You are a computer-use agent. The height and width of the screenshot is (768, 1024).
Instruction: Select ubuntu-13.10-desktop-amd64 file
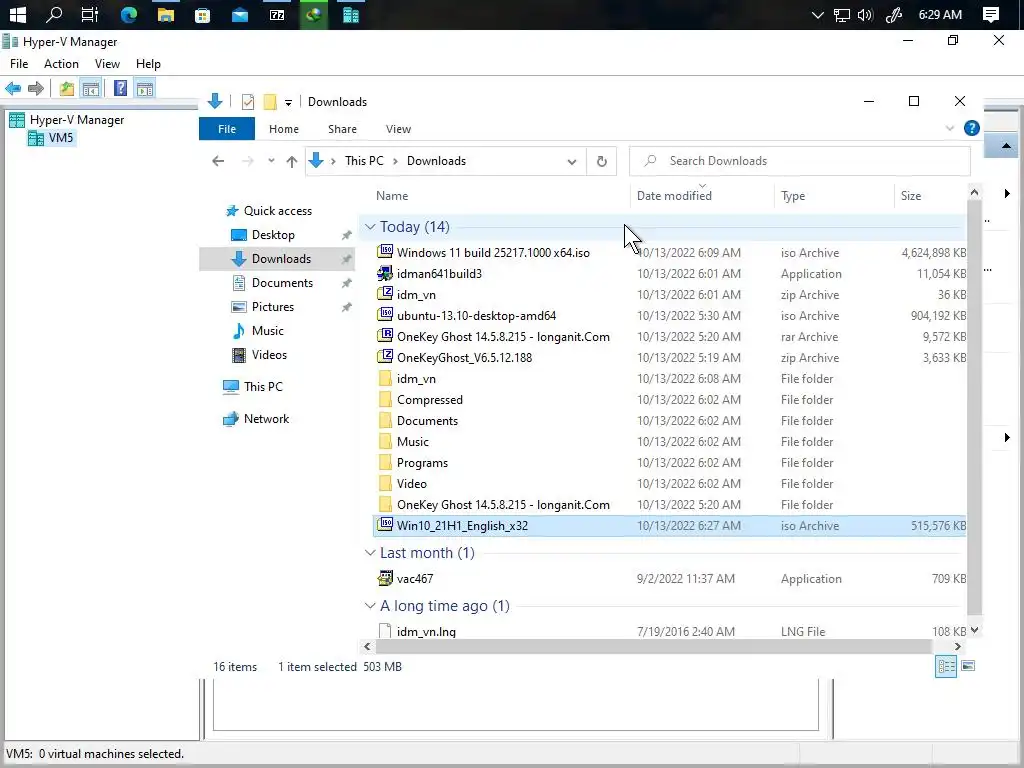tap(476, 316)
